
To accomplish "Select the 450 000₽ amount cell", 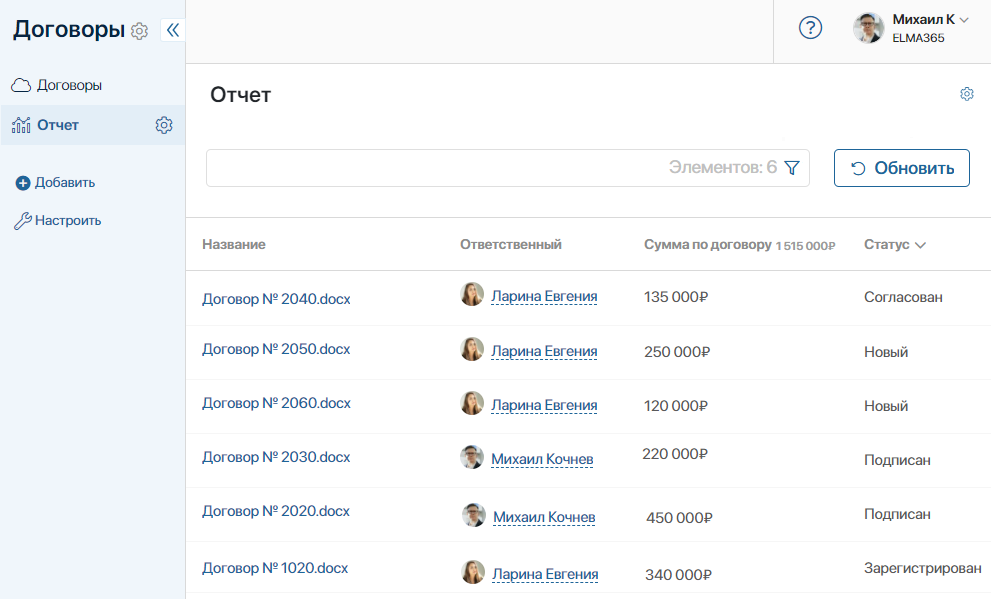I will pyautogui.click(x=679, y=518).
